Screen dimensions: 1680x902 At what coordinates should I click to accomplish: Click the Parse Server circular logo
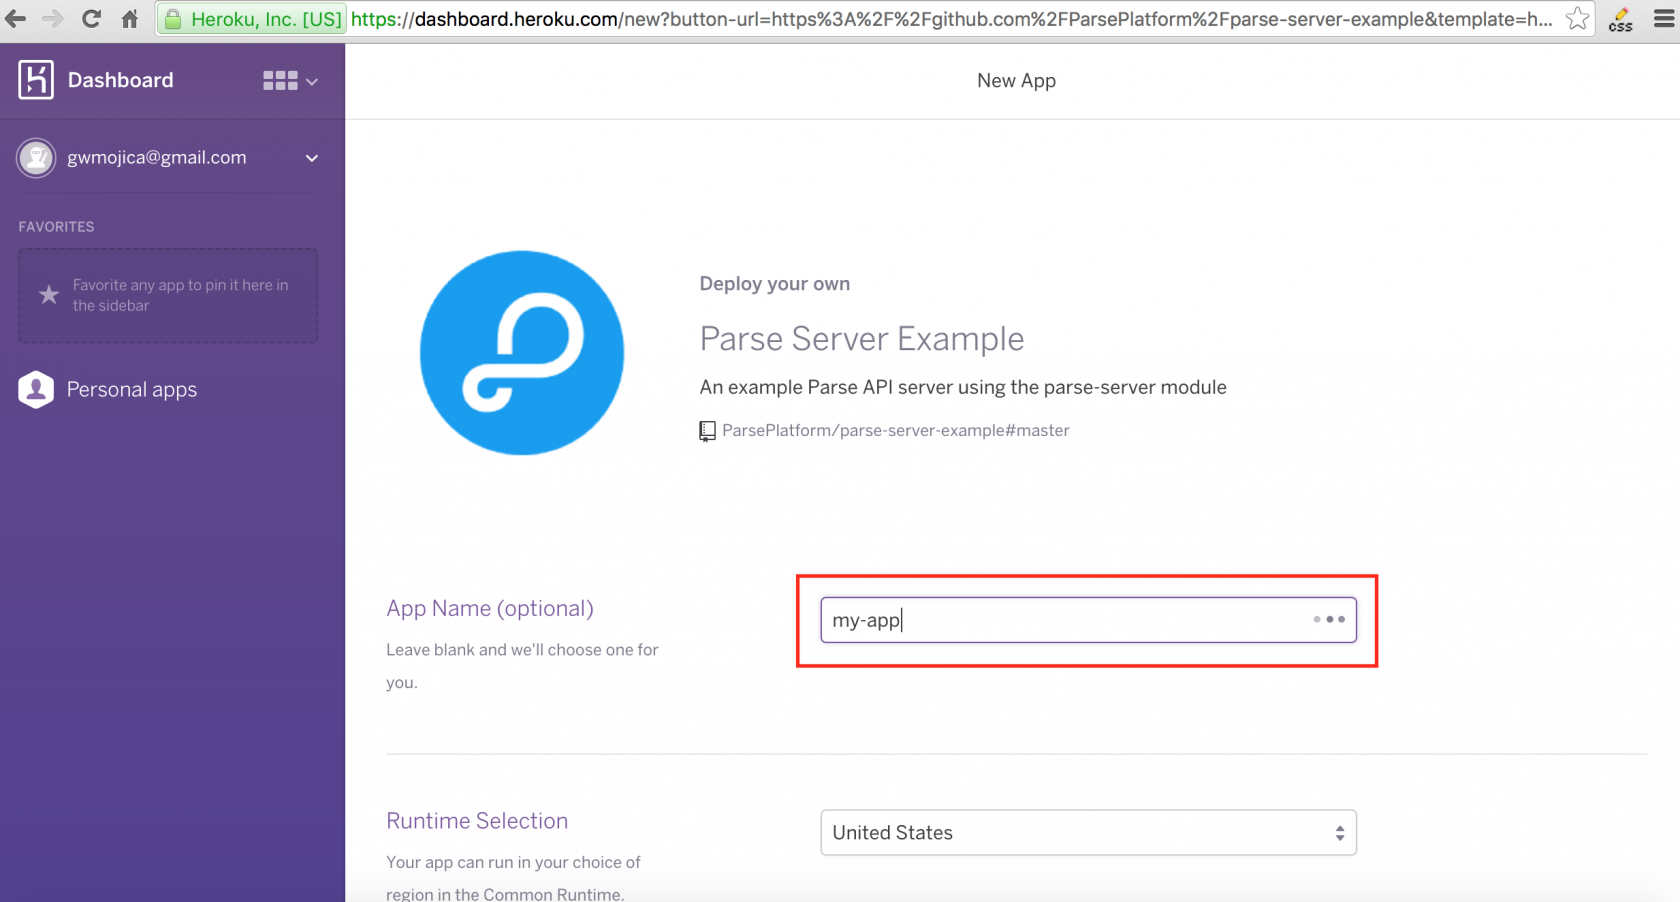tap(521, 352)
